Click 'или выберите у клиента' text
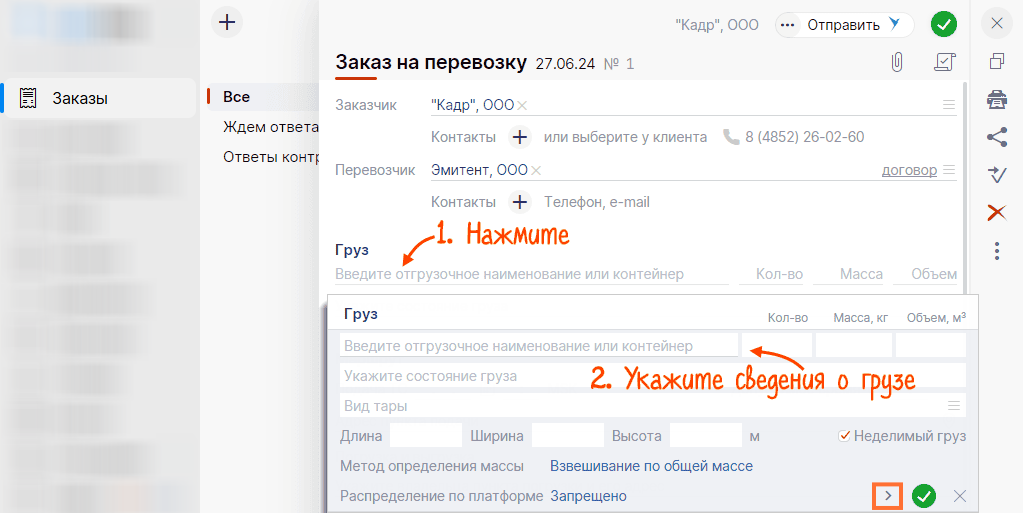 625,137
